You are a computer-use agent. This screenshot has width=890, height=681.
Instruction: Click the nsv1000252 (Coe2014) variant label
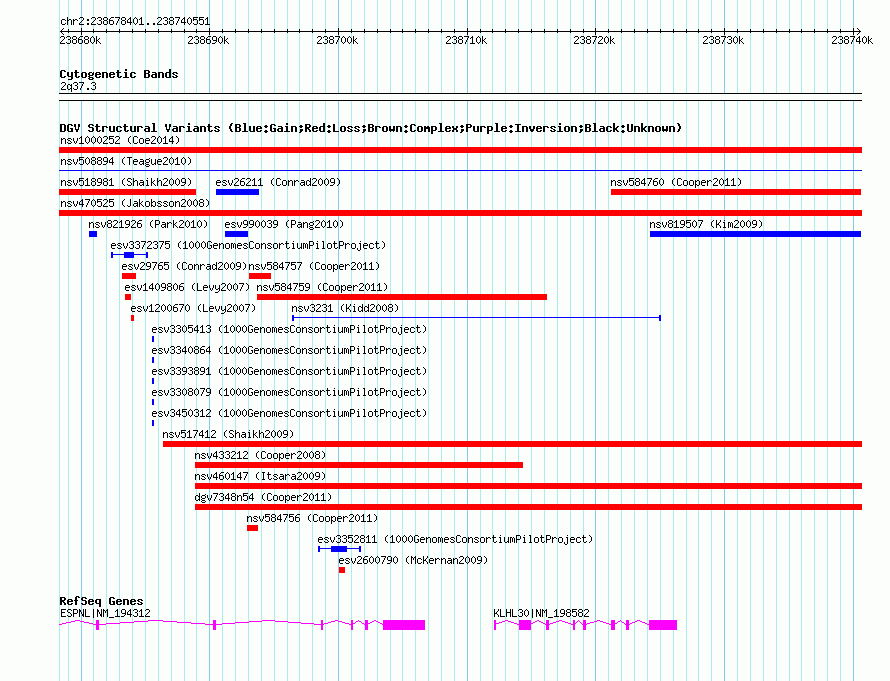[120, 140]
